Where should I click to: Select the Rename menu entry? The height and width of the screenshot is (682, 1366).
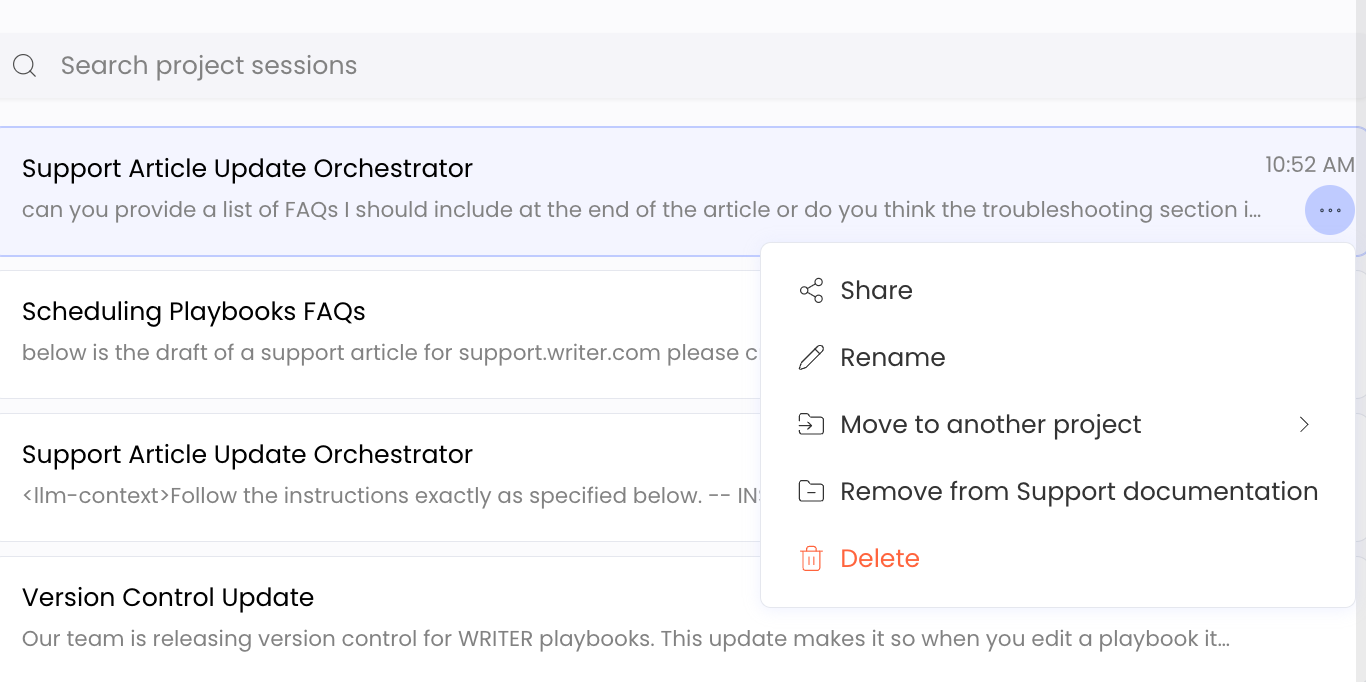893,358
